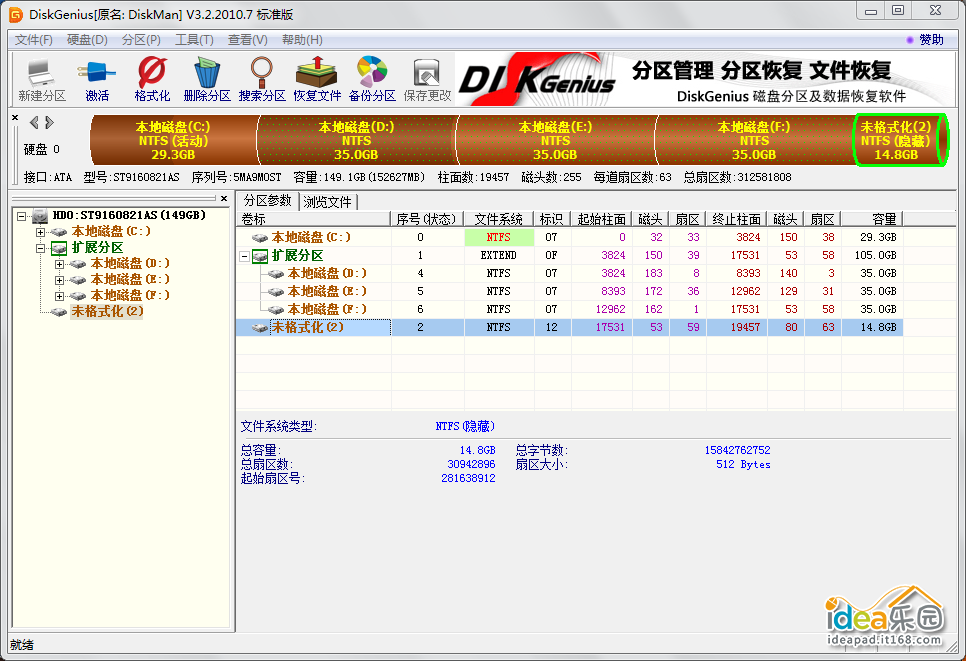This screenshot has height=661, width=966.
Task: Switch to the 分区参数 tab
Action: coord(267,201)
